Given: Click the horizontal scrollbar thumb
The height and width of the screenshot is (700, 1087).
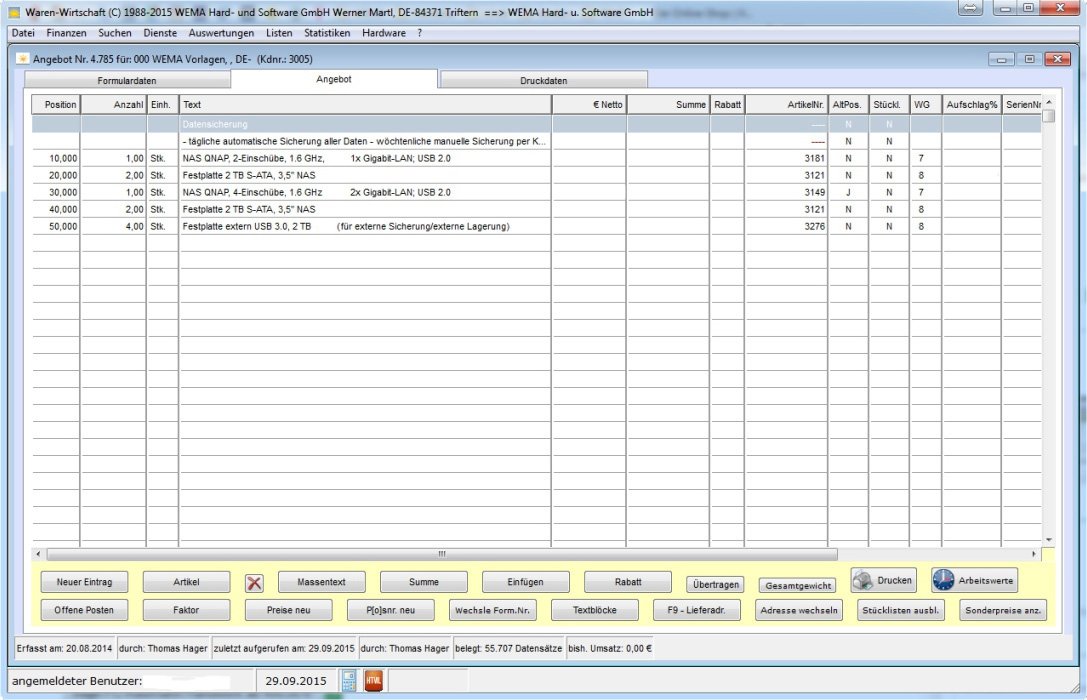Looking at the screenshot, I should (x=442, y=554).
